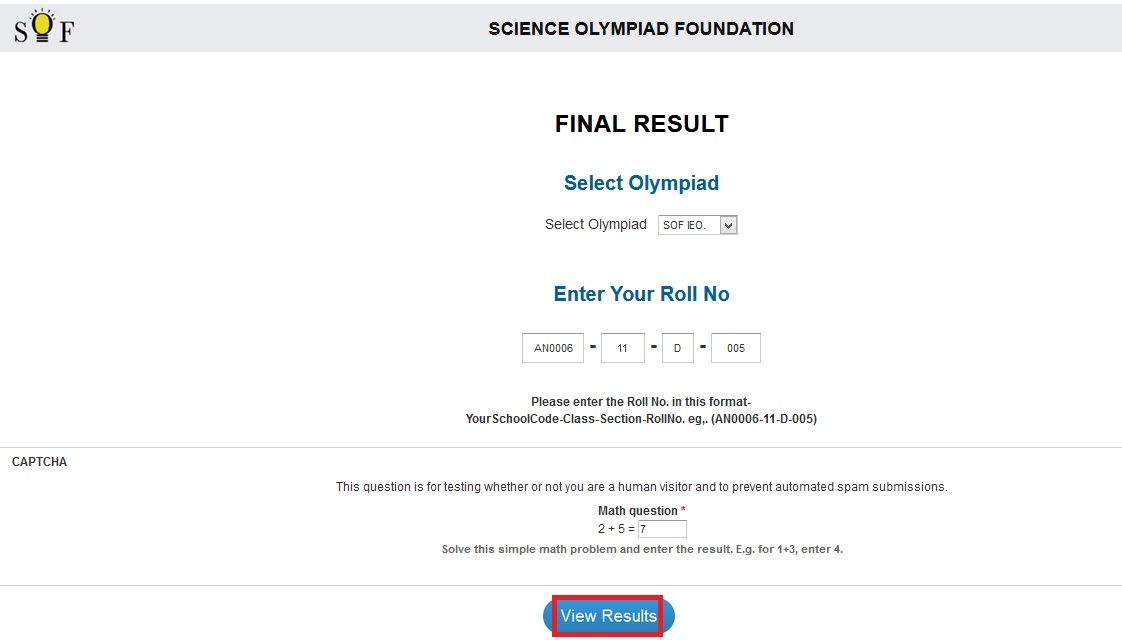This screenshot has width=1122, height=640.
Task: Click the Science Olympiad Foundation header title
Action: [x=641, y=29]
